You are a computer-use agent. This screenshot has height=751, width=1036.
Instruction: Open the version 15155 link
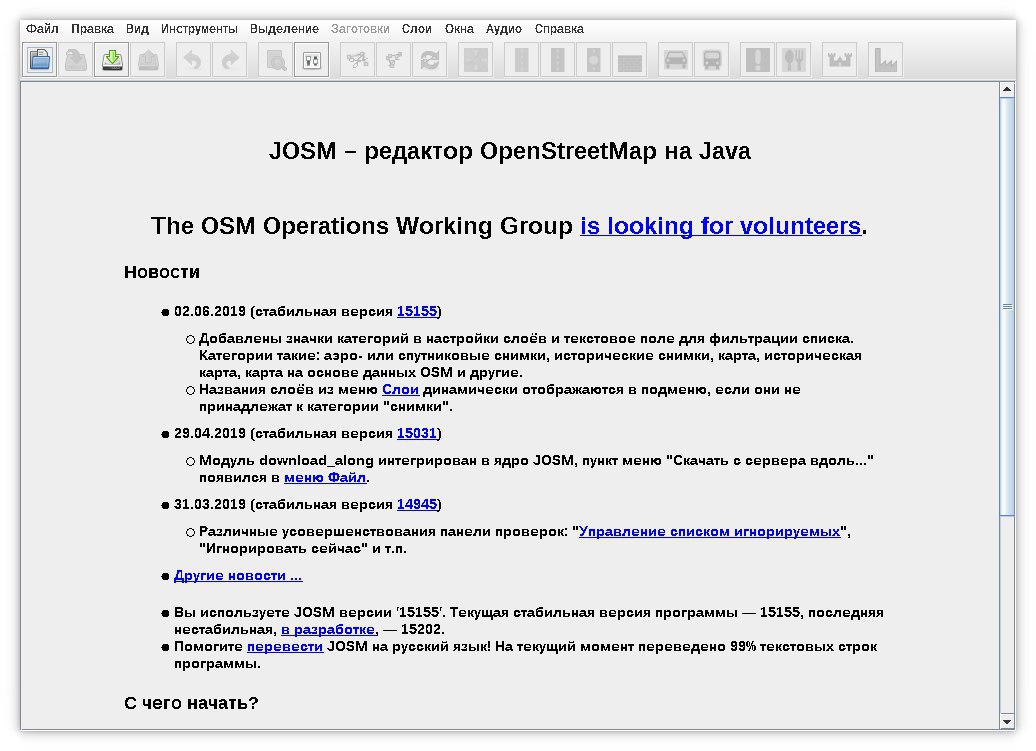click(x=417, y=311)
